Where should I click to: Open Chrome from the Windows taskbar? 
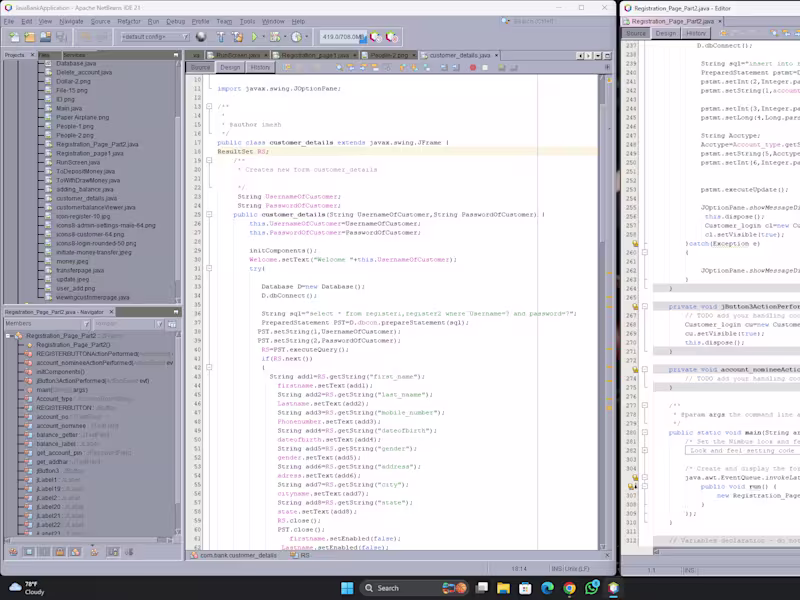572,587
